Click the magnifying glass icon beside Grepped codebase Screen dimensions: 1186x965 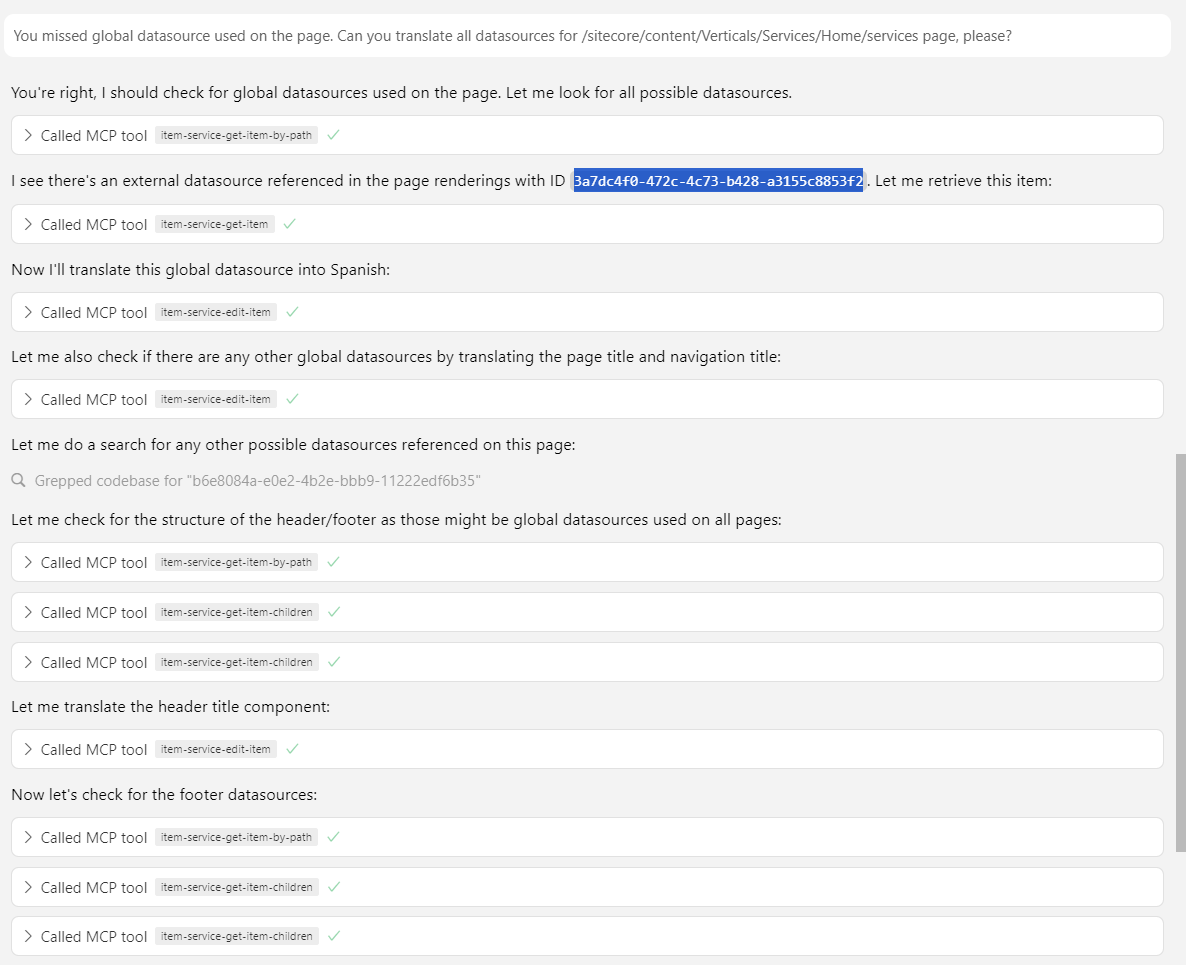18,480
